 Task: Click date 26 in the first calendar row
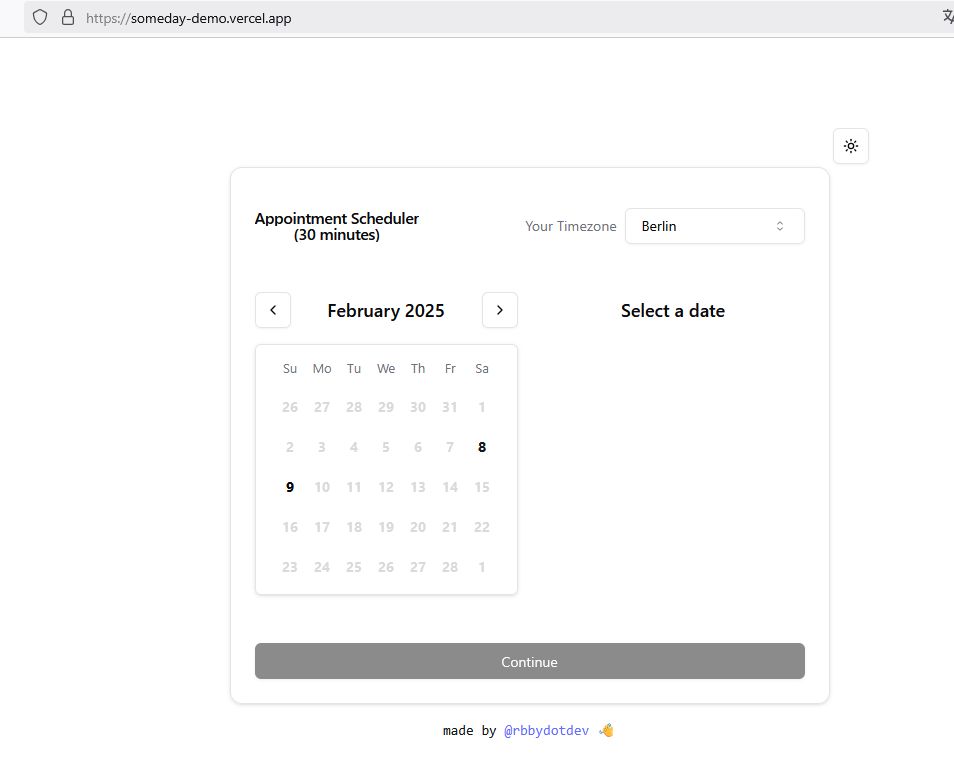pyautogui.click(x=290, y=407)
